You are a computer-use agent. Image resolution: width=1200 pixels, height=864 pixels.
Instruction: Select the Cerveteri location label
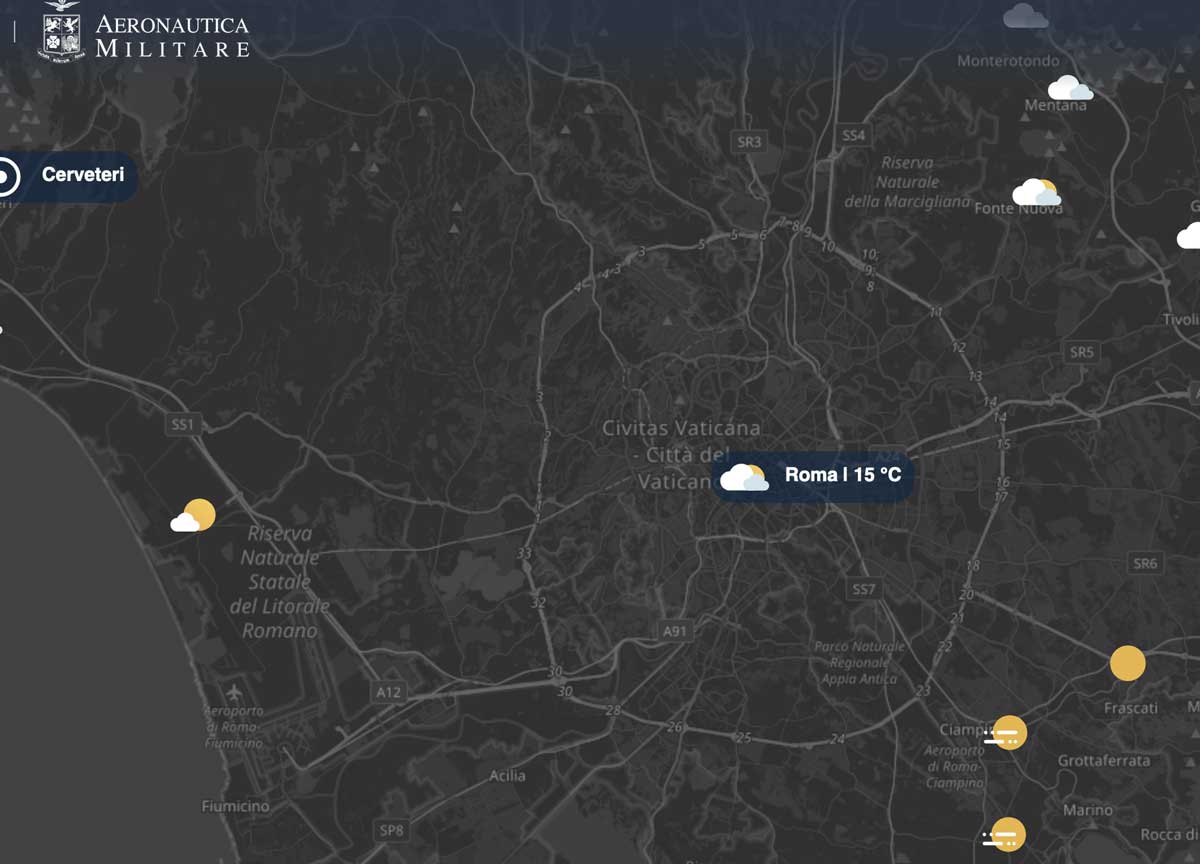coord(83,175)
